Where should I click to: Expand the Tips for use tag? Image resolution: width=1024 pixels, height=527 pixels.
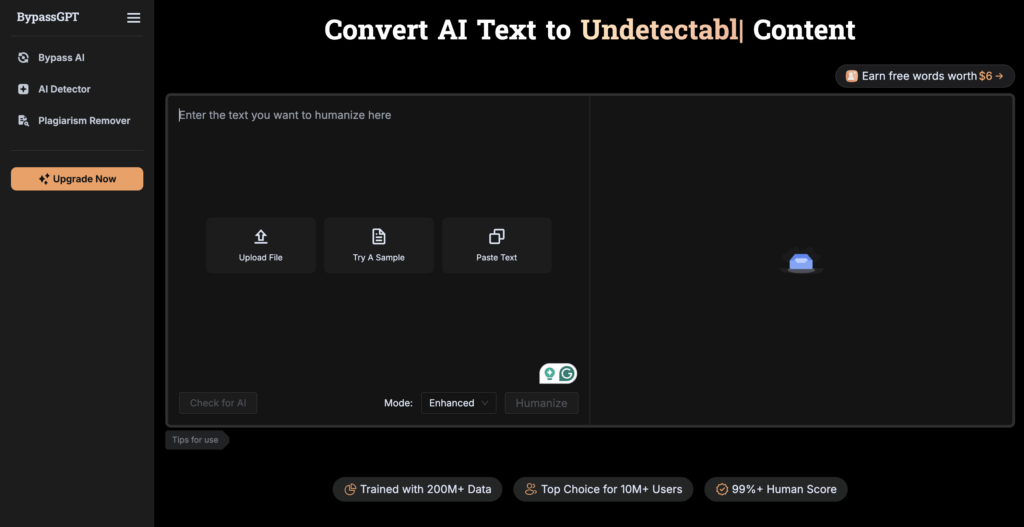pyautogui.click(x=196, y=440)
